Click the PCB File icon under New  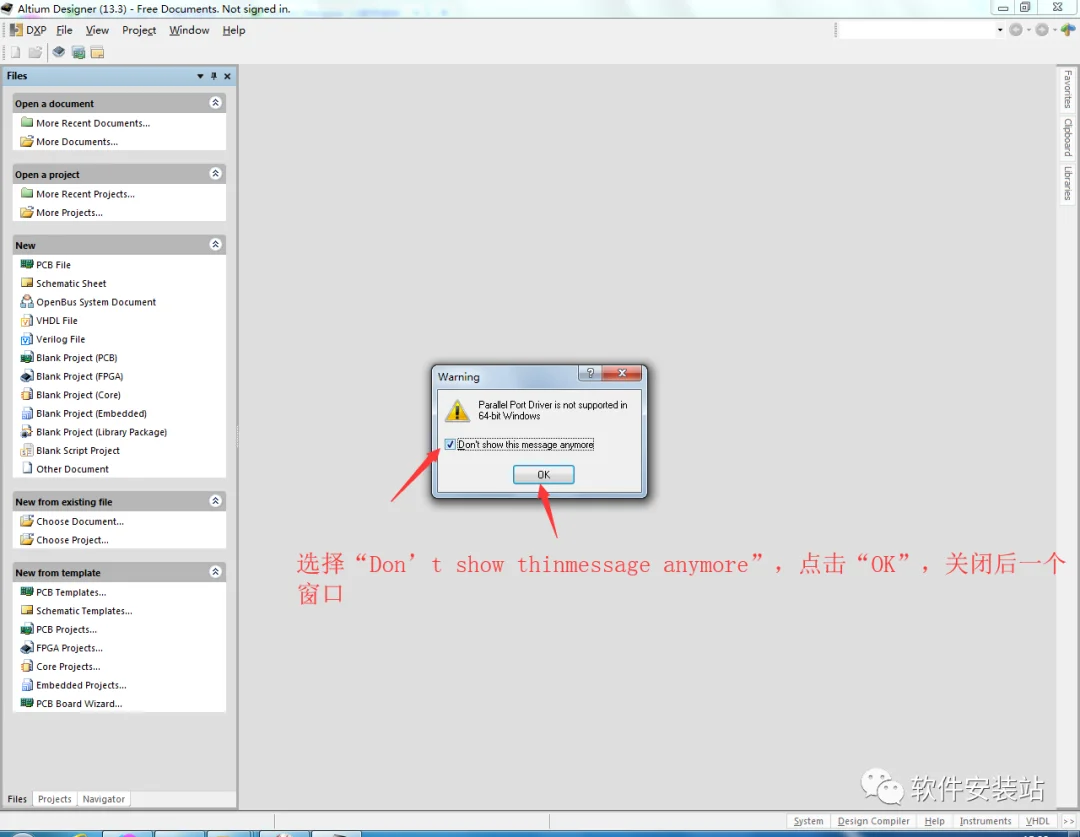point(27,265)
